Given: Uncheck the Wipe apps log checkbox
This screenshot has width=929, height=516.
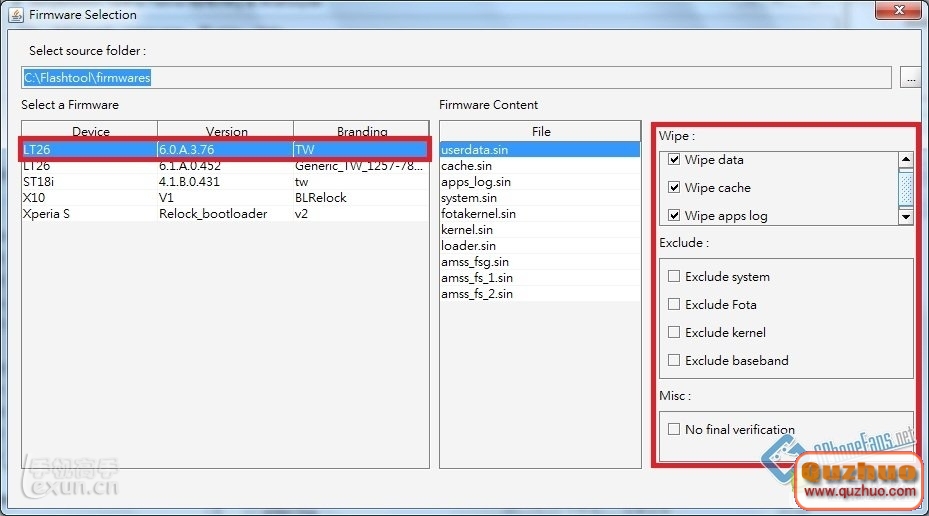Looking at the screenshot, I should coord(674,215).
